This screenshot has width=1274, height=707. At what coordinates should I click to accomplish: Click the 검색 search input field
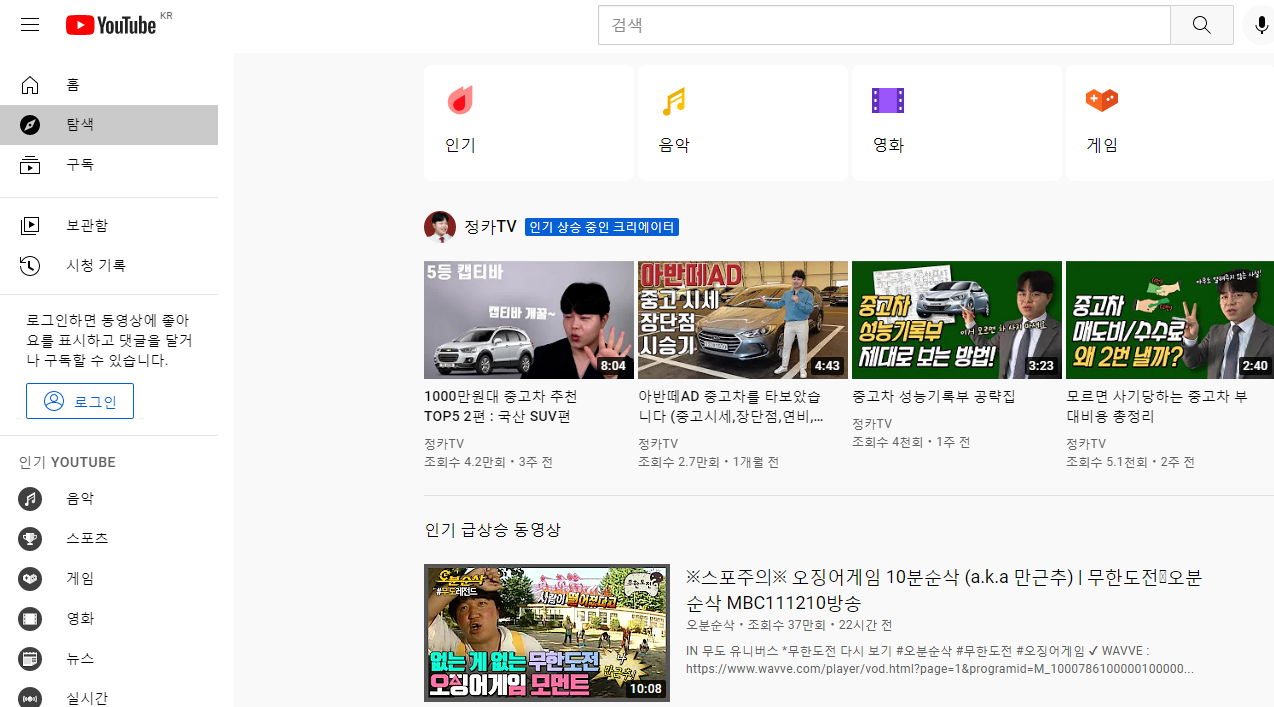click(884, 25)
